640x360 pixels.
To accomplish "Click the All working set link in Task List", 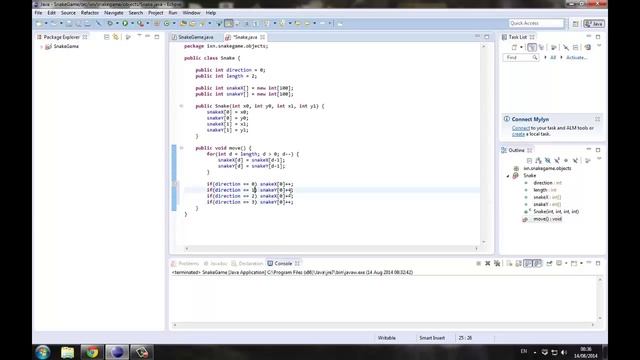I will tap(553, 58).
